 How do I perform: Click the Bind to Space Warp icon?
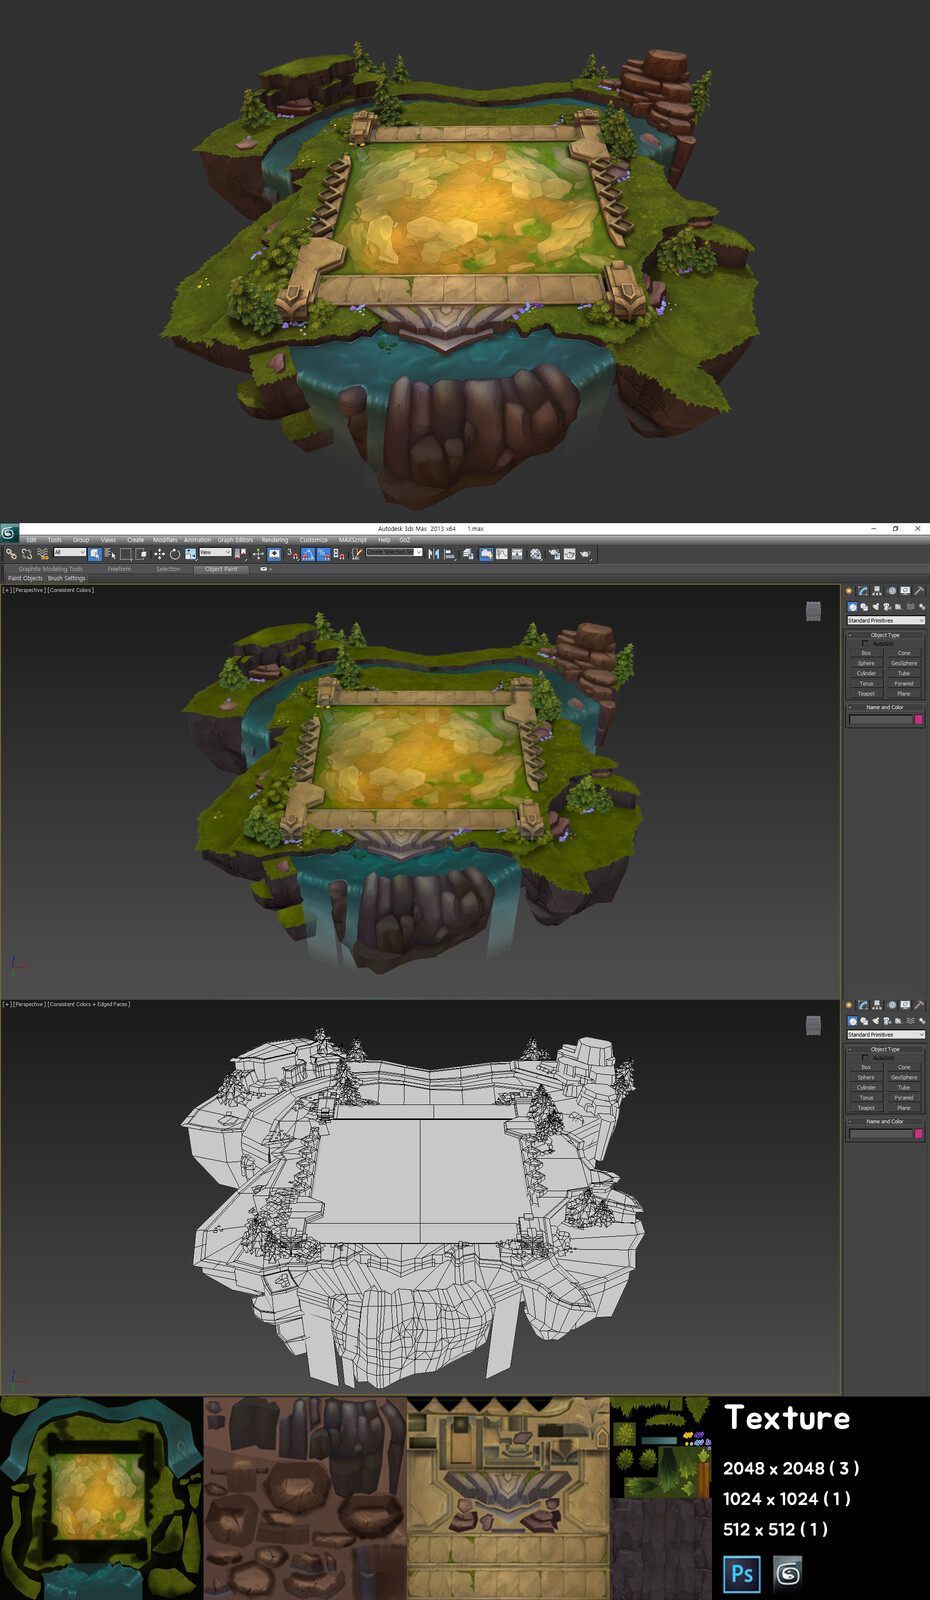click(x=42, y=554)
